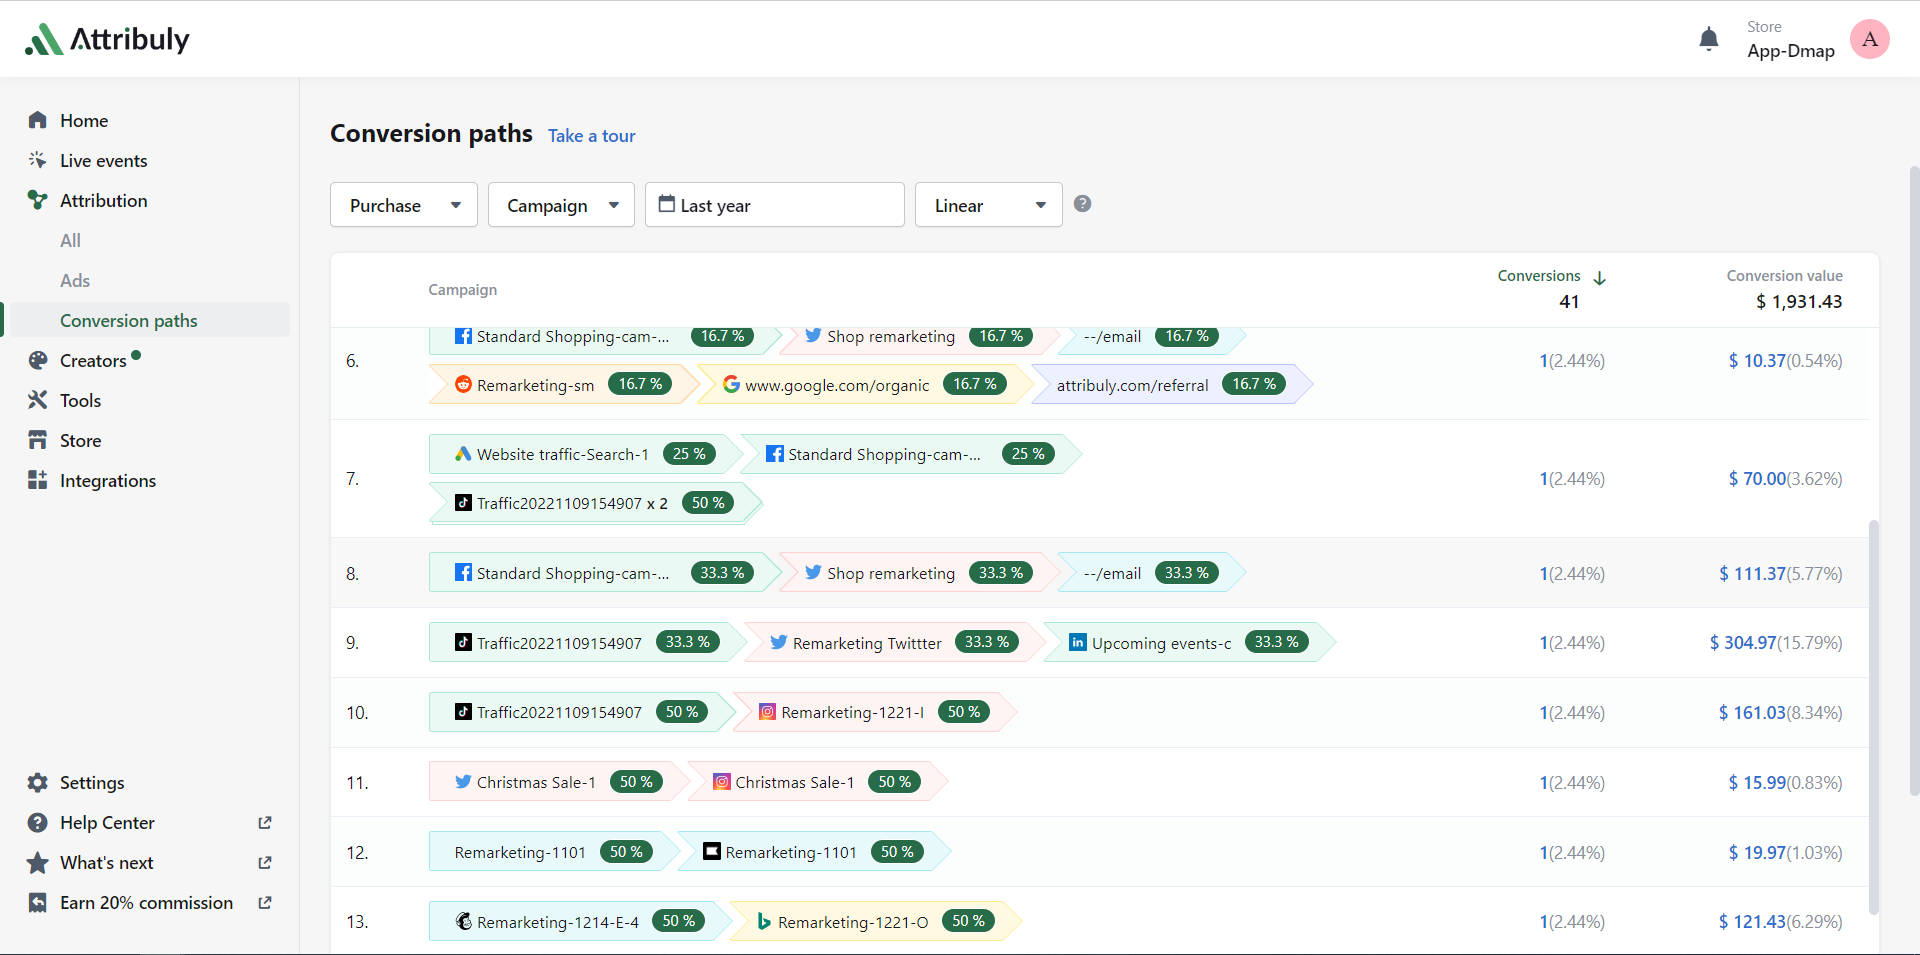Open the Campaign dropdown
Viewport: 1920px width, 955px height.
[561, 205]
